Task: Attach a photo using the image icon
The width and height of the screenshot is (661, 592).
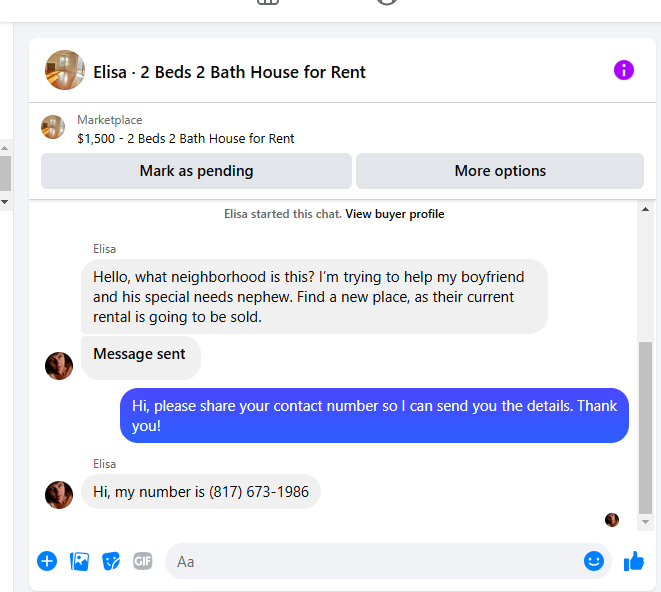Action: (x=79, y=561)
